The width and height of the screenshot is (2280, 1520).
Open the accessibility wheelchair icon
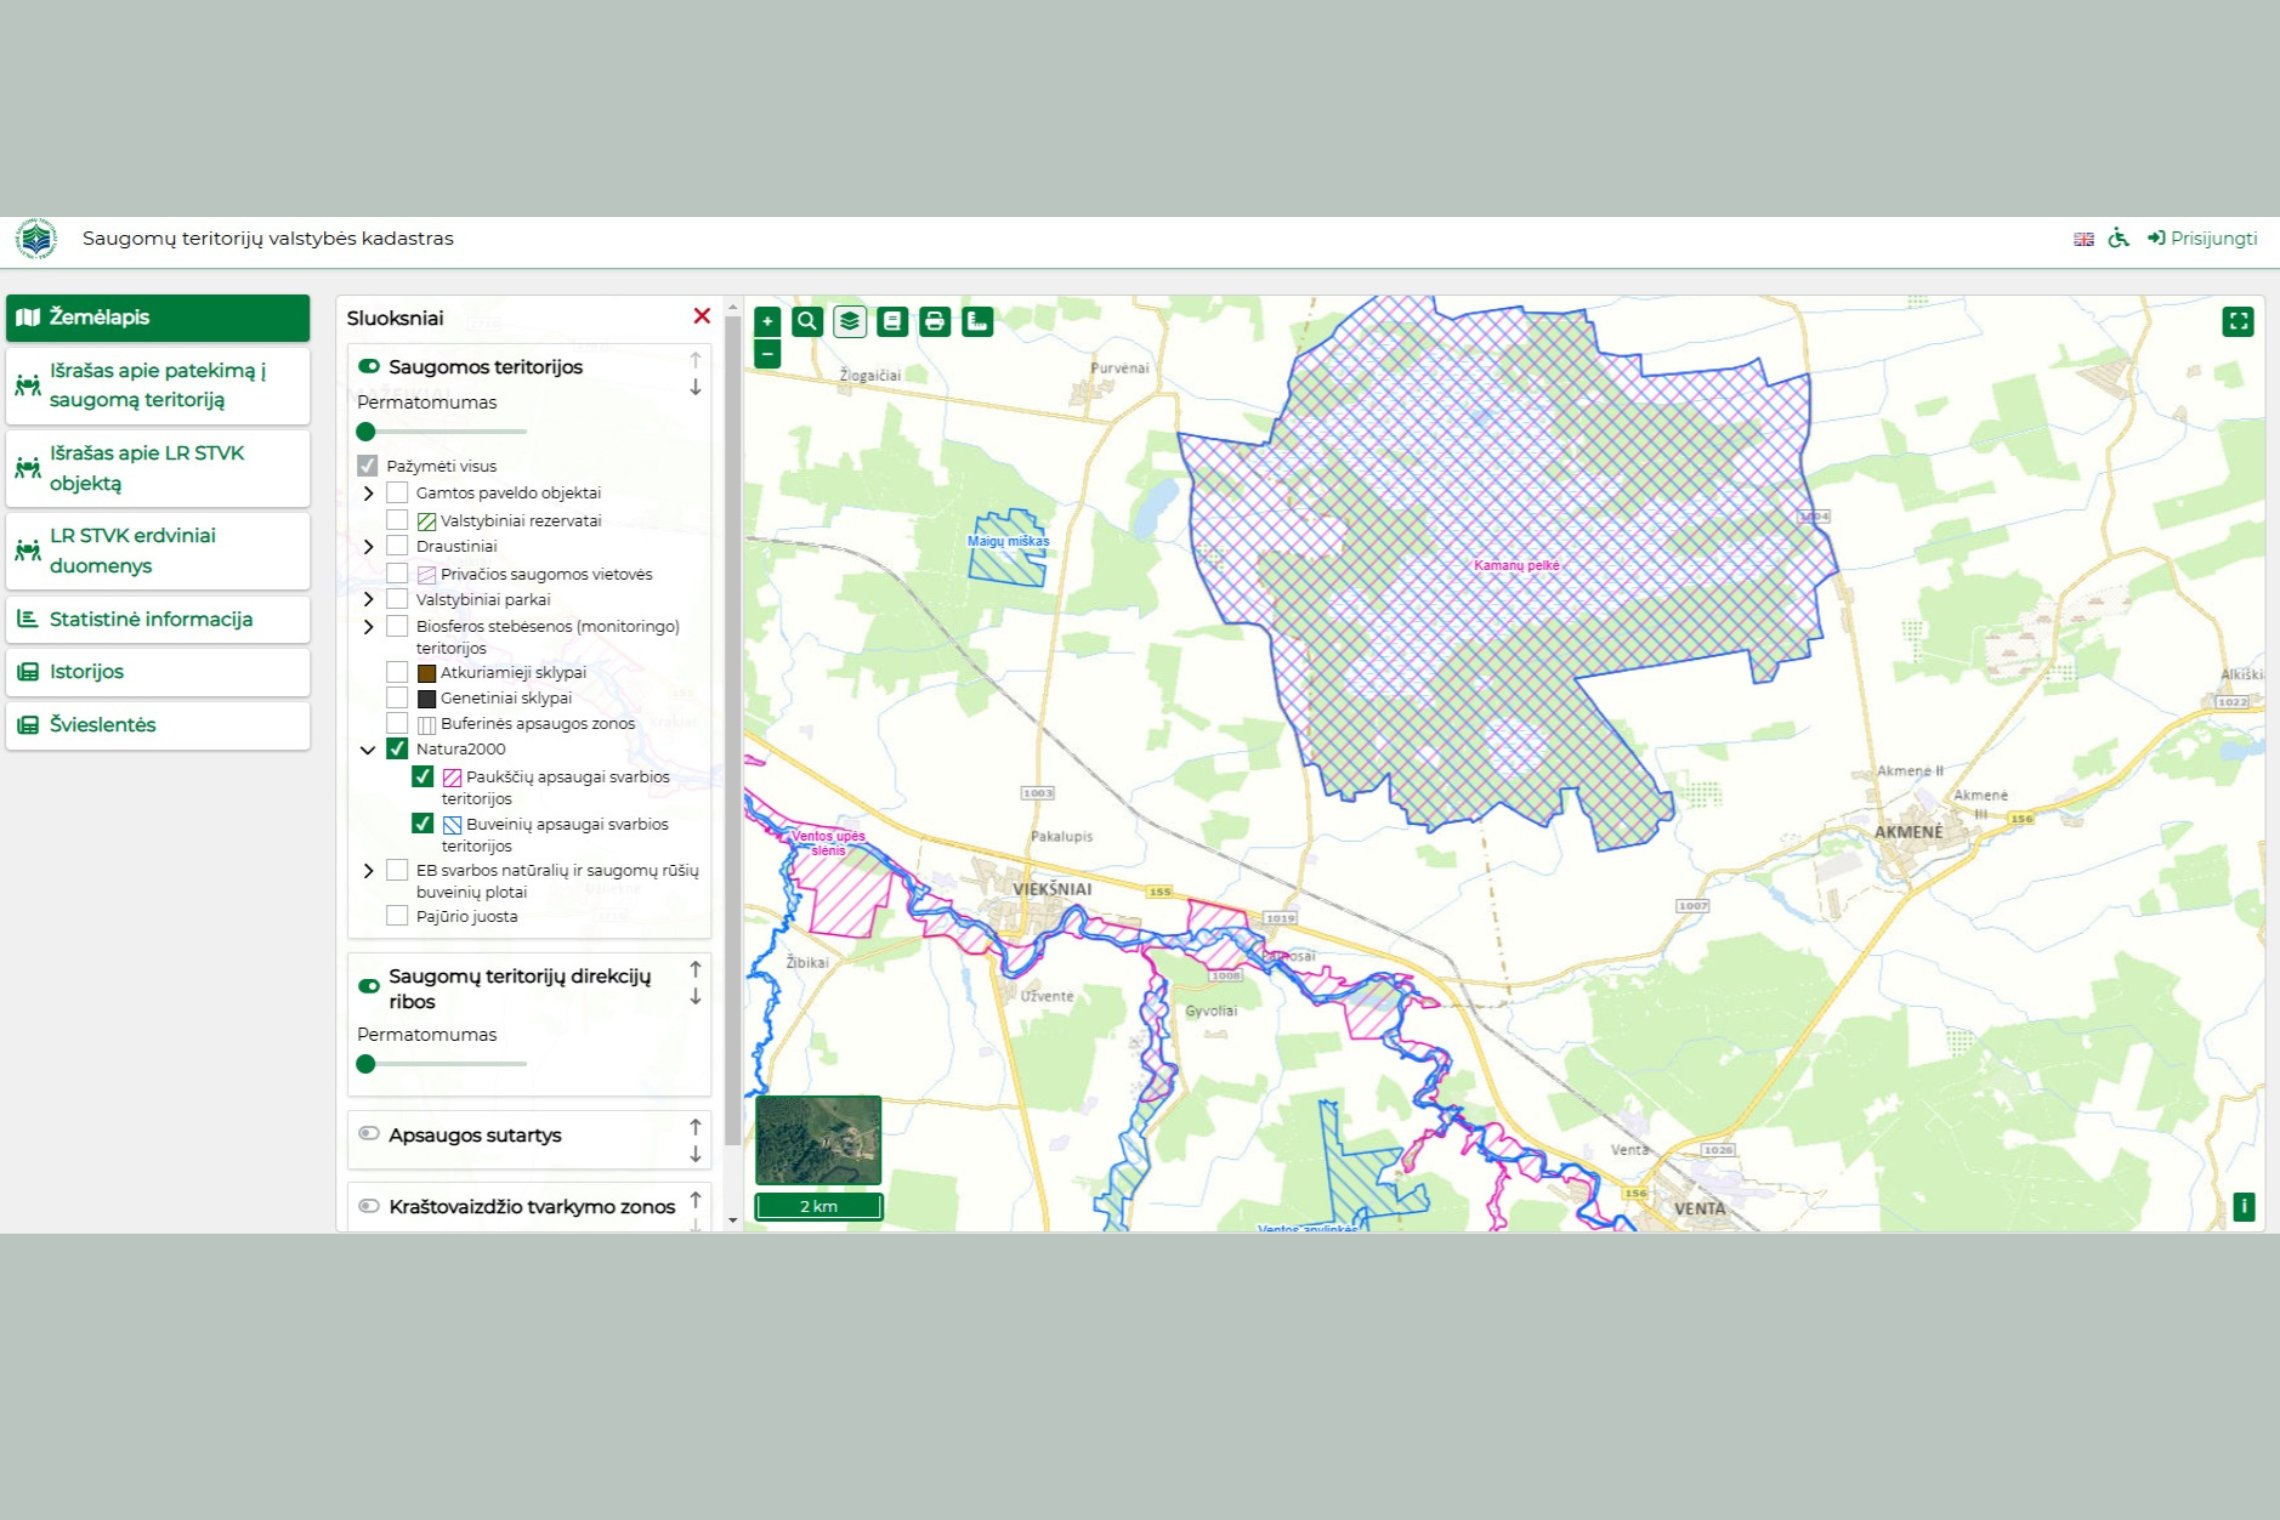(x=2119, y=238)
